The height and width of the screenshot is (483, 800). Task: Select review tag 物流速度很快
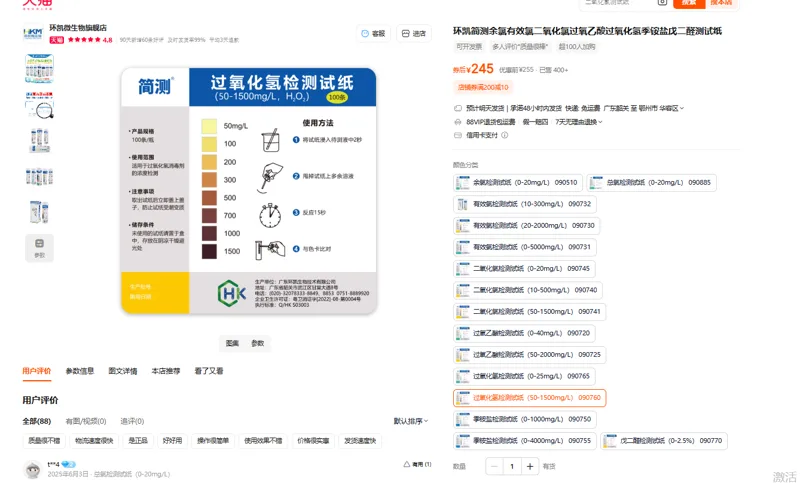point(94,441)
